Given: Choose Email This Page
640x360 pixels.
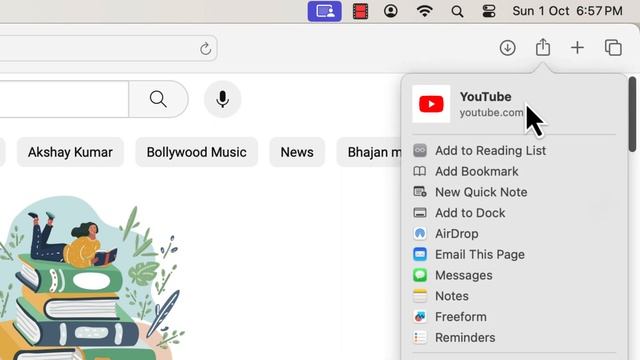Looking at the screenshot, I should tap(514, 255).
